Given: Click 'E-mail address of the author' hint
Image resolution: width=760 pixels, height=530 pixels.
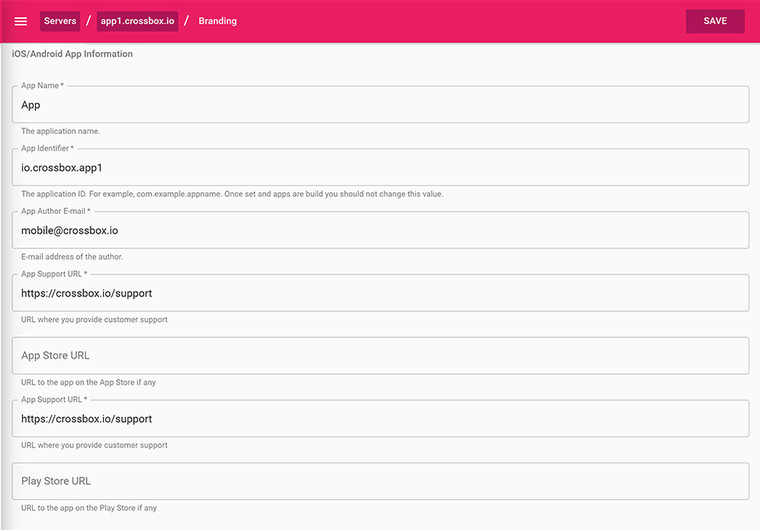Looking at the screenshot, I should click(x=72, y=257).
